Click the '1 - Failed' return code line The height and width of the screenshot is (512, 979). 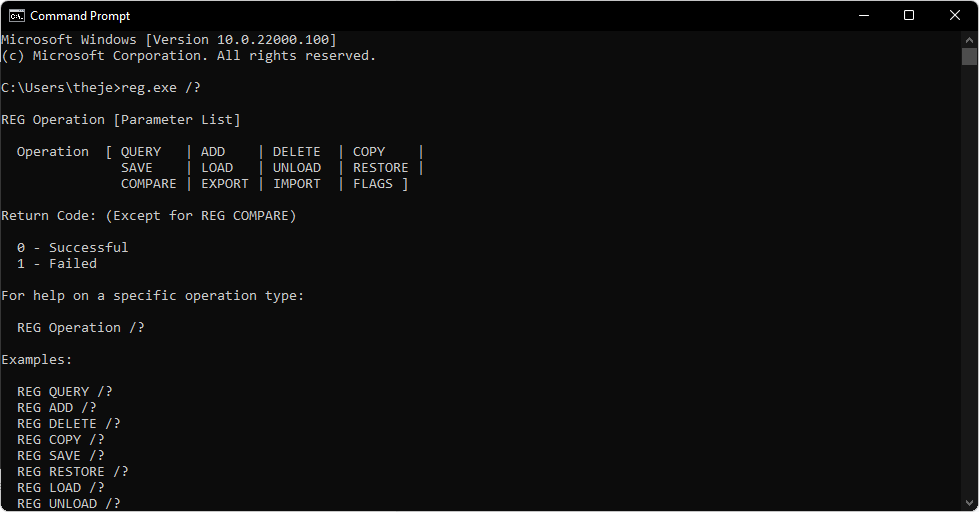pyautogui.click(x=57, y=263)
